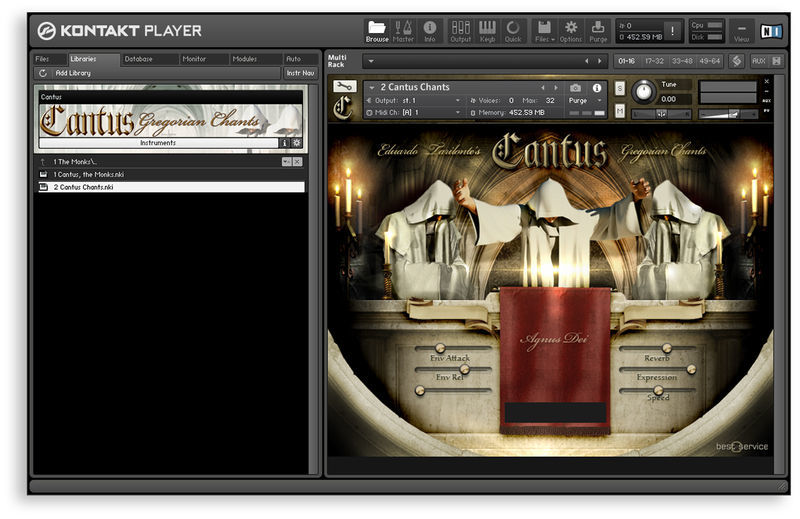The image size is (800, 519).
Task: Close the library folder with X button
Action: pyautogui.click(x=297, y=162)
